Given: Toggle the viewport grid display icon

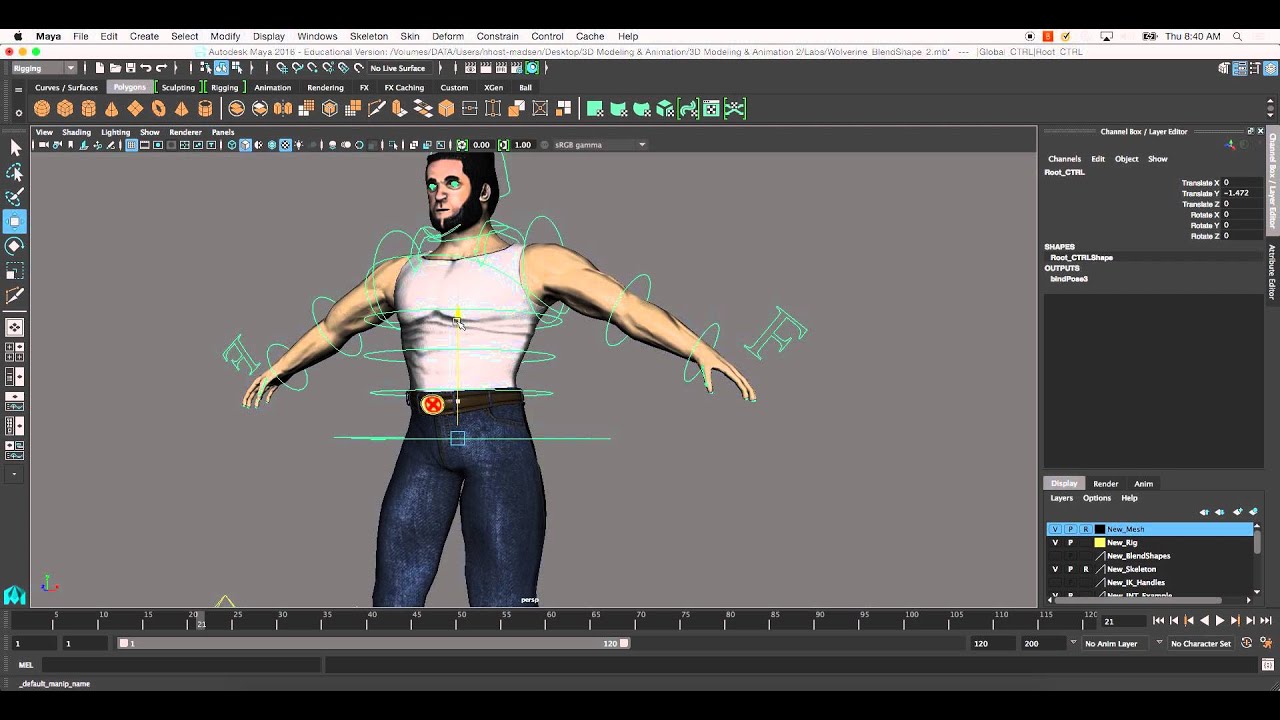Looking at the screenshot, I should point(131,145).
